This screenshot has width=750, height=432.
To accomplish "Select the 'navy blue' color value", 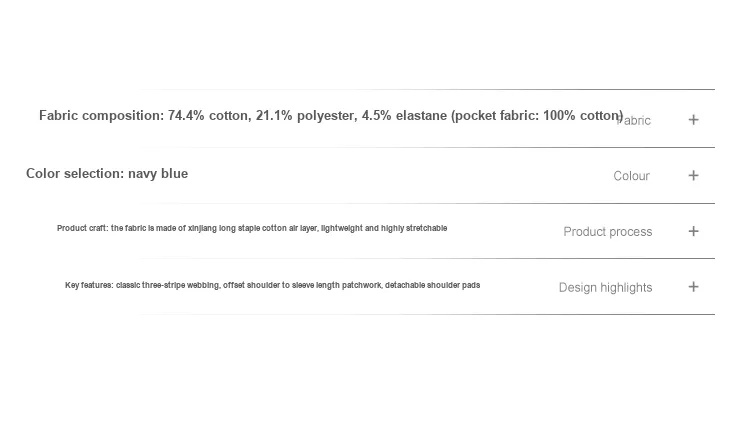I will click(158, 174).
